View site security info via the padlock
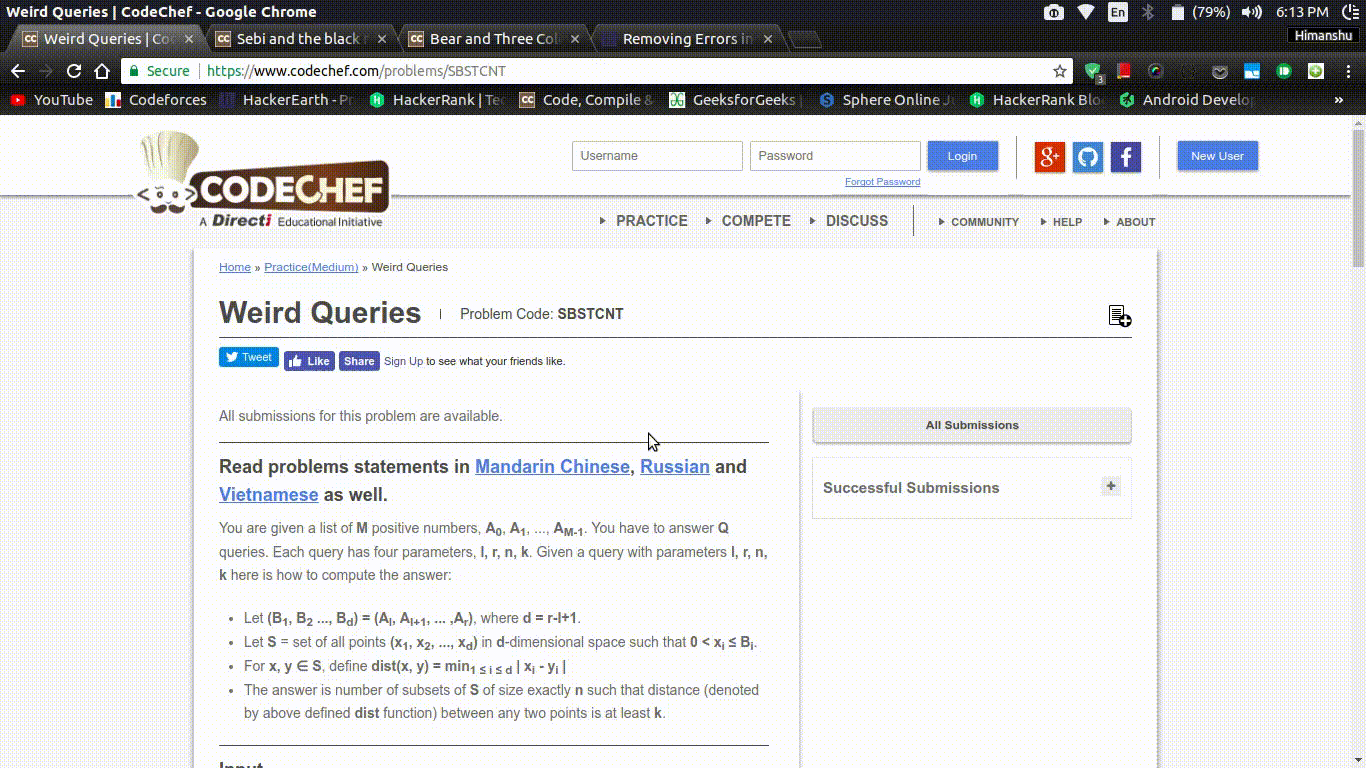The width and height of the screenshot is (1366, 768). [x=134, y=71]
